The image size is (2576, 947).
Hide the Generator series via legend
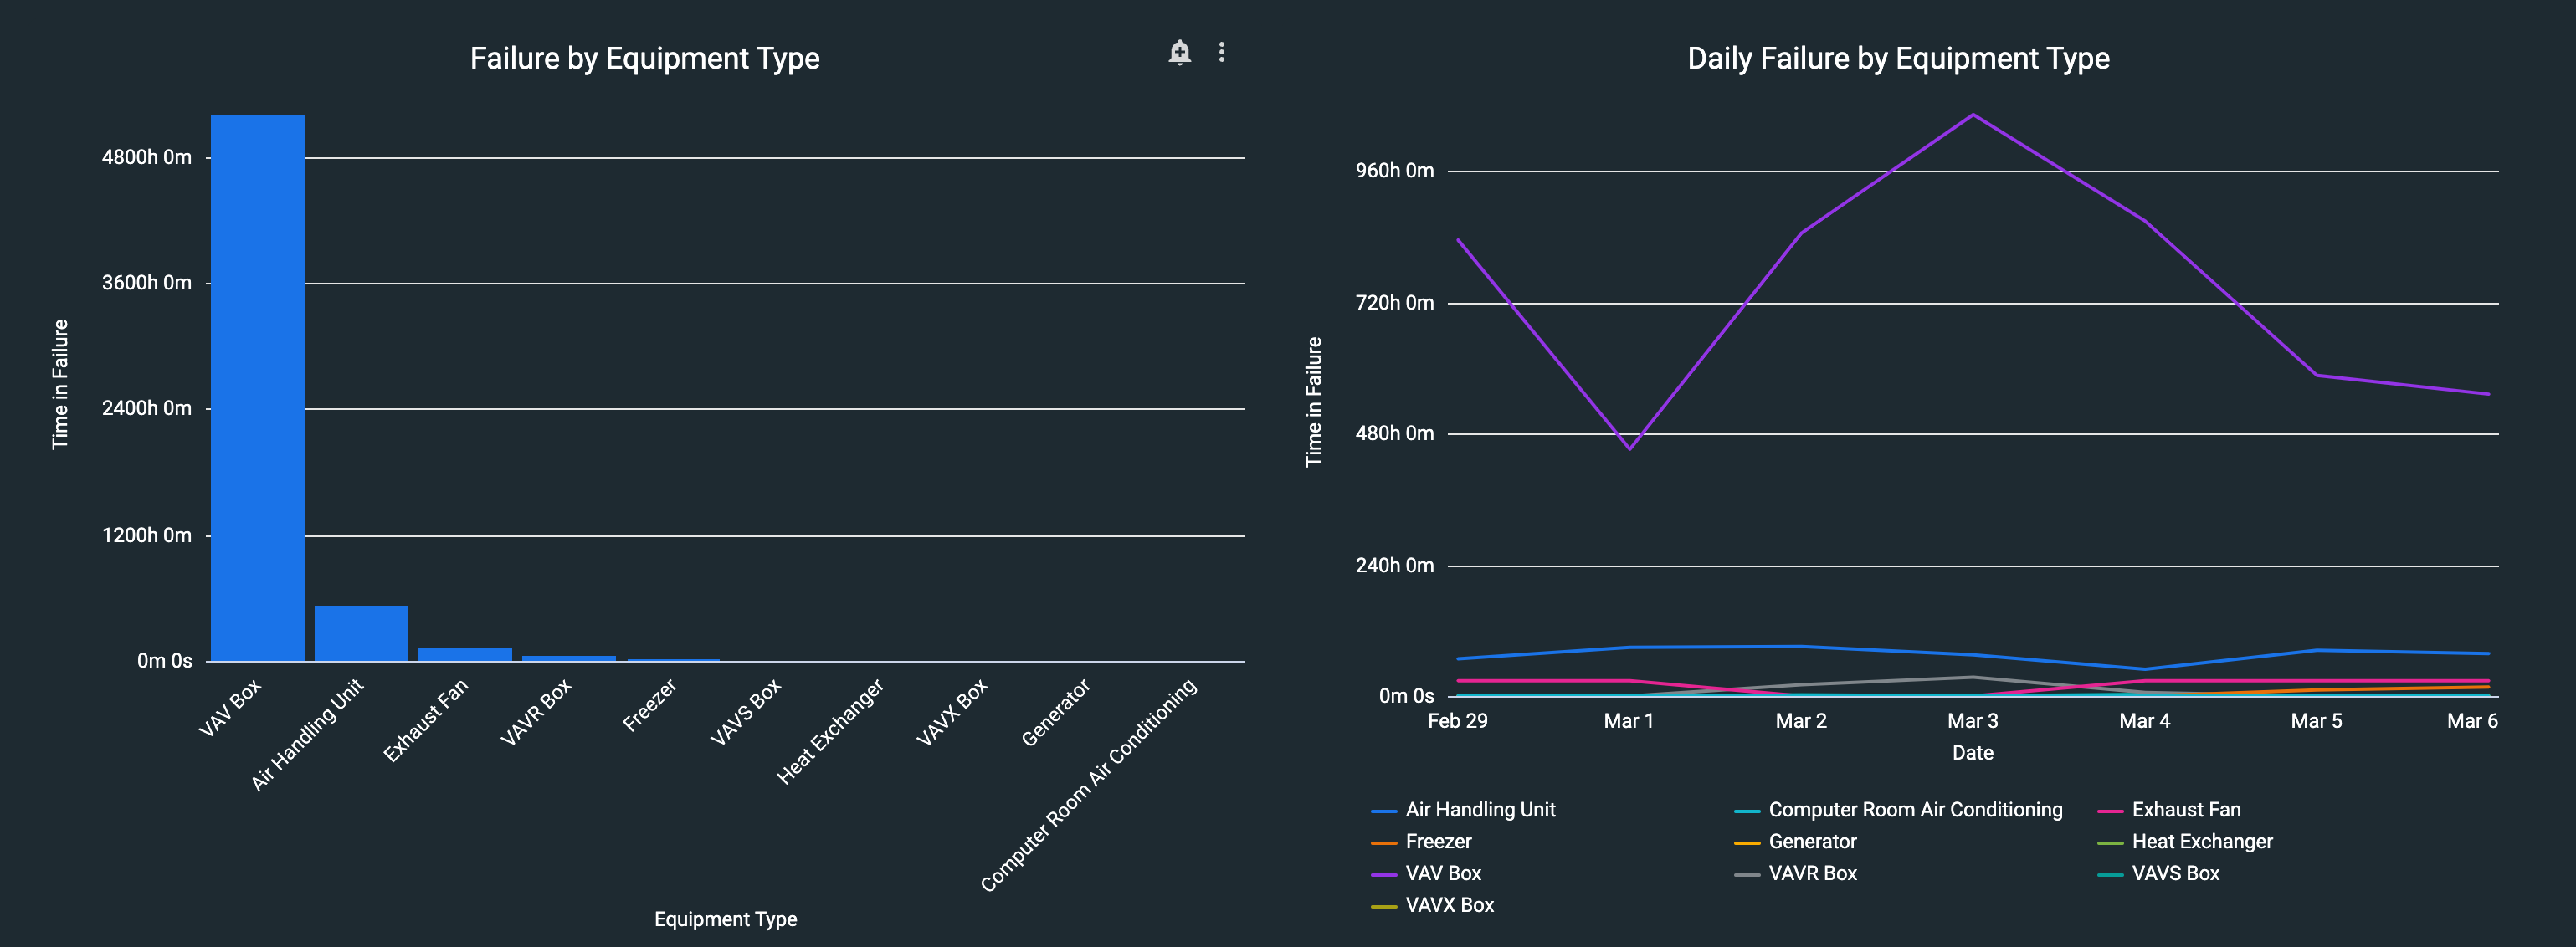(x=1811, y=842)
